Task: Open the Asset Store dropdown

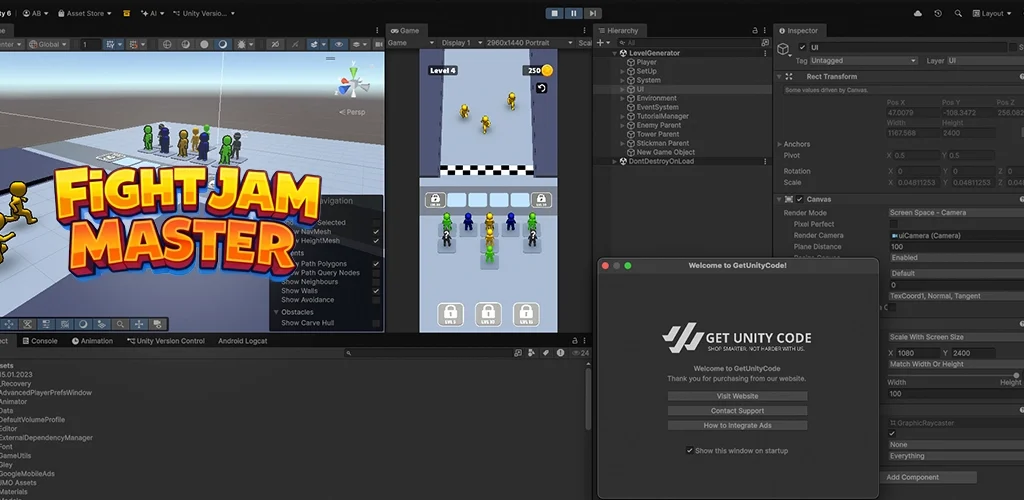Action: point(84,13)
